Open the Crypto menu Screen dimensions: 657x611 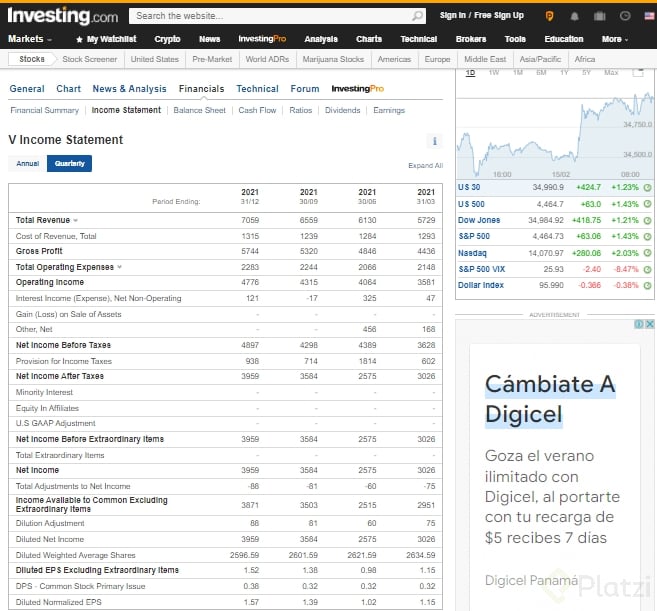(167, 39)
